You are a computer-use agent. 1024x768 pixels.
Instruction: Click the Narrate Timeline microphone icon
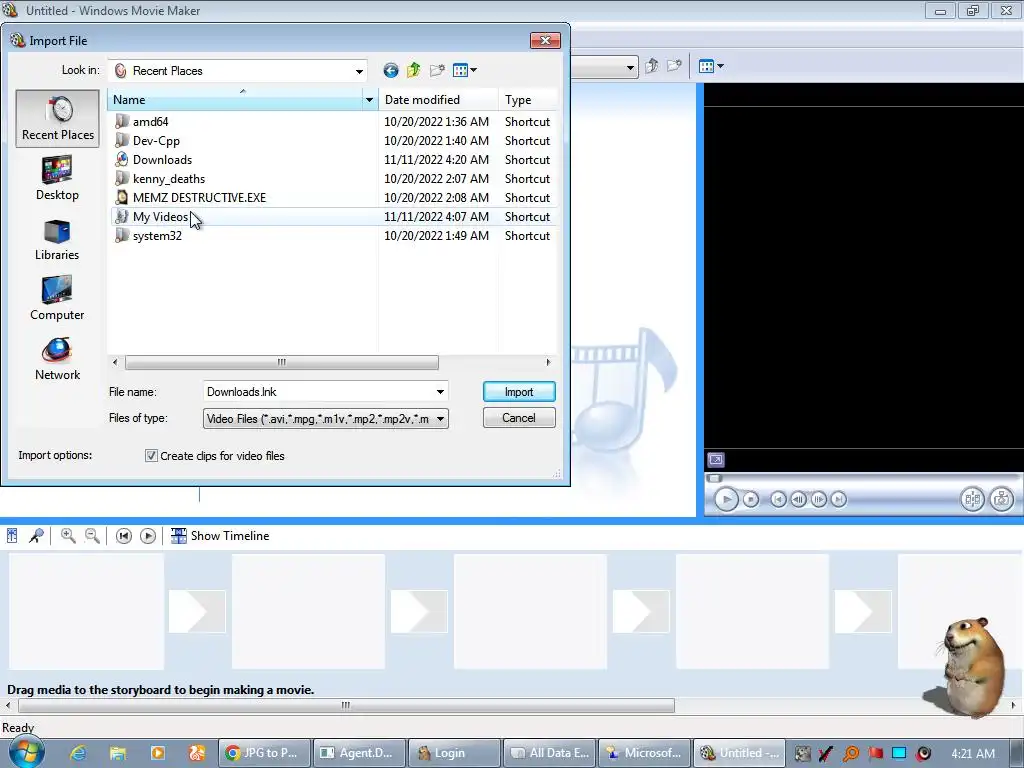click(x=36, y=536)
